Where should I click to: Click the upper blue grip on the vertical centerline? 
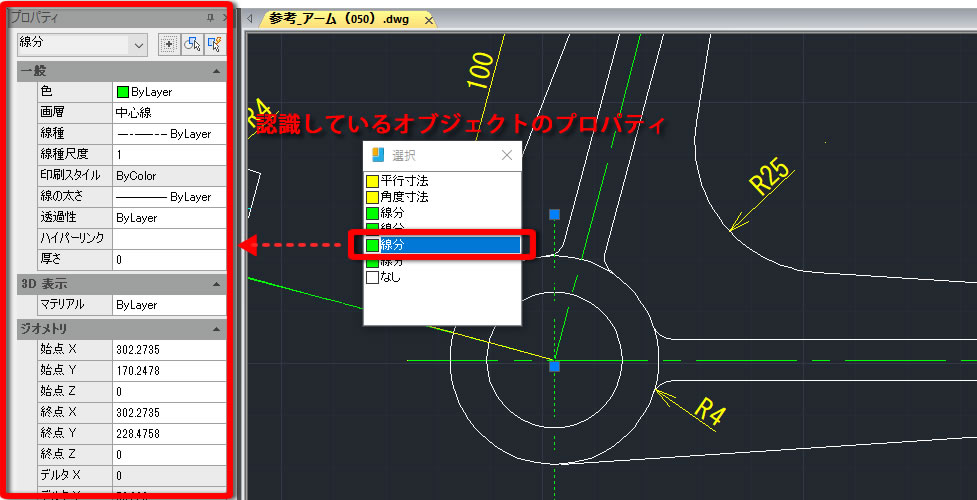point(555,214)
